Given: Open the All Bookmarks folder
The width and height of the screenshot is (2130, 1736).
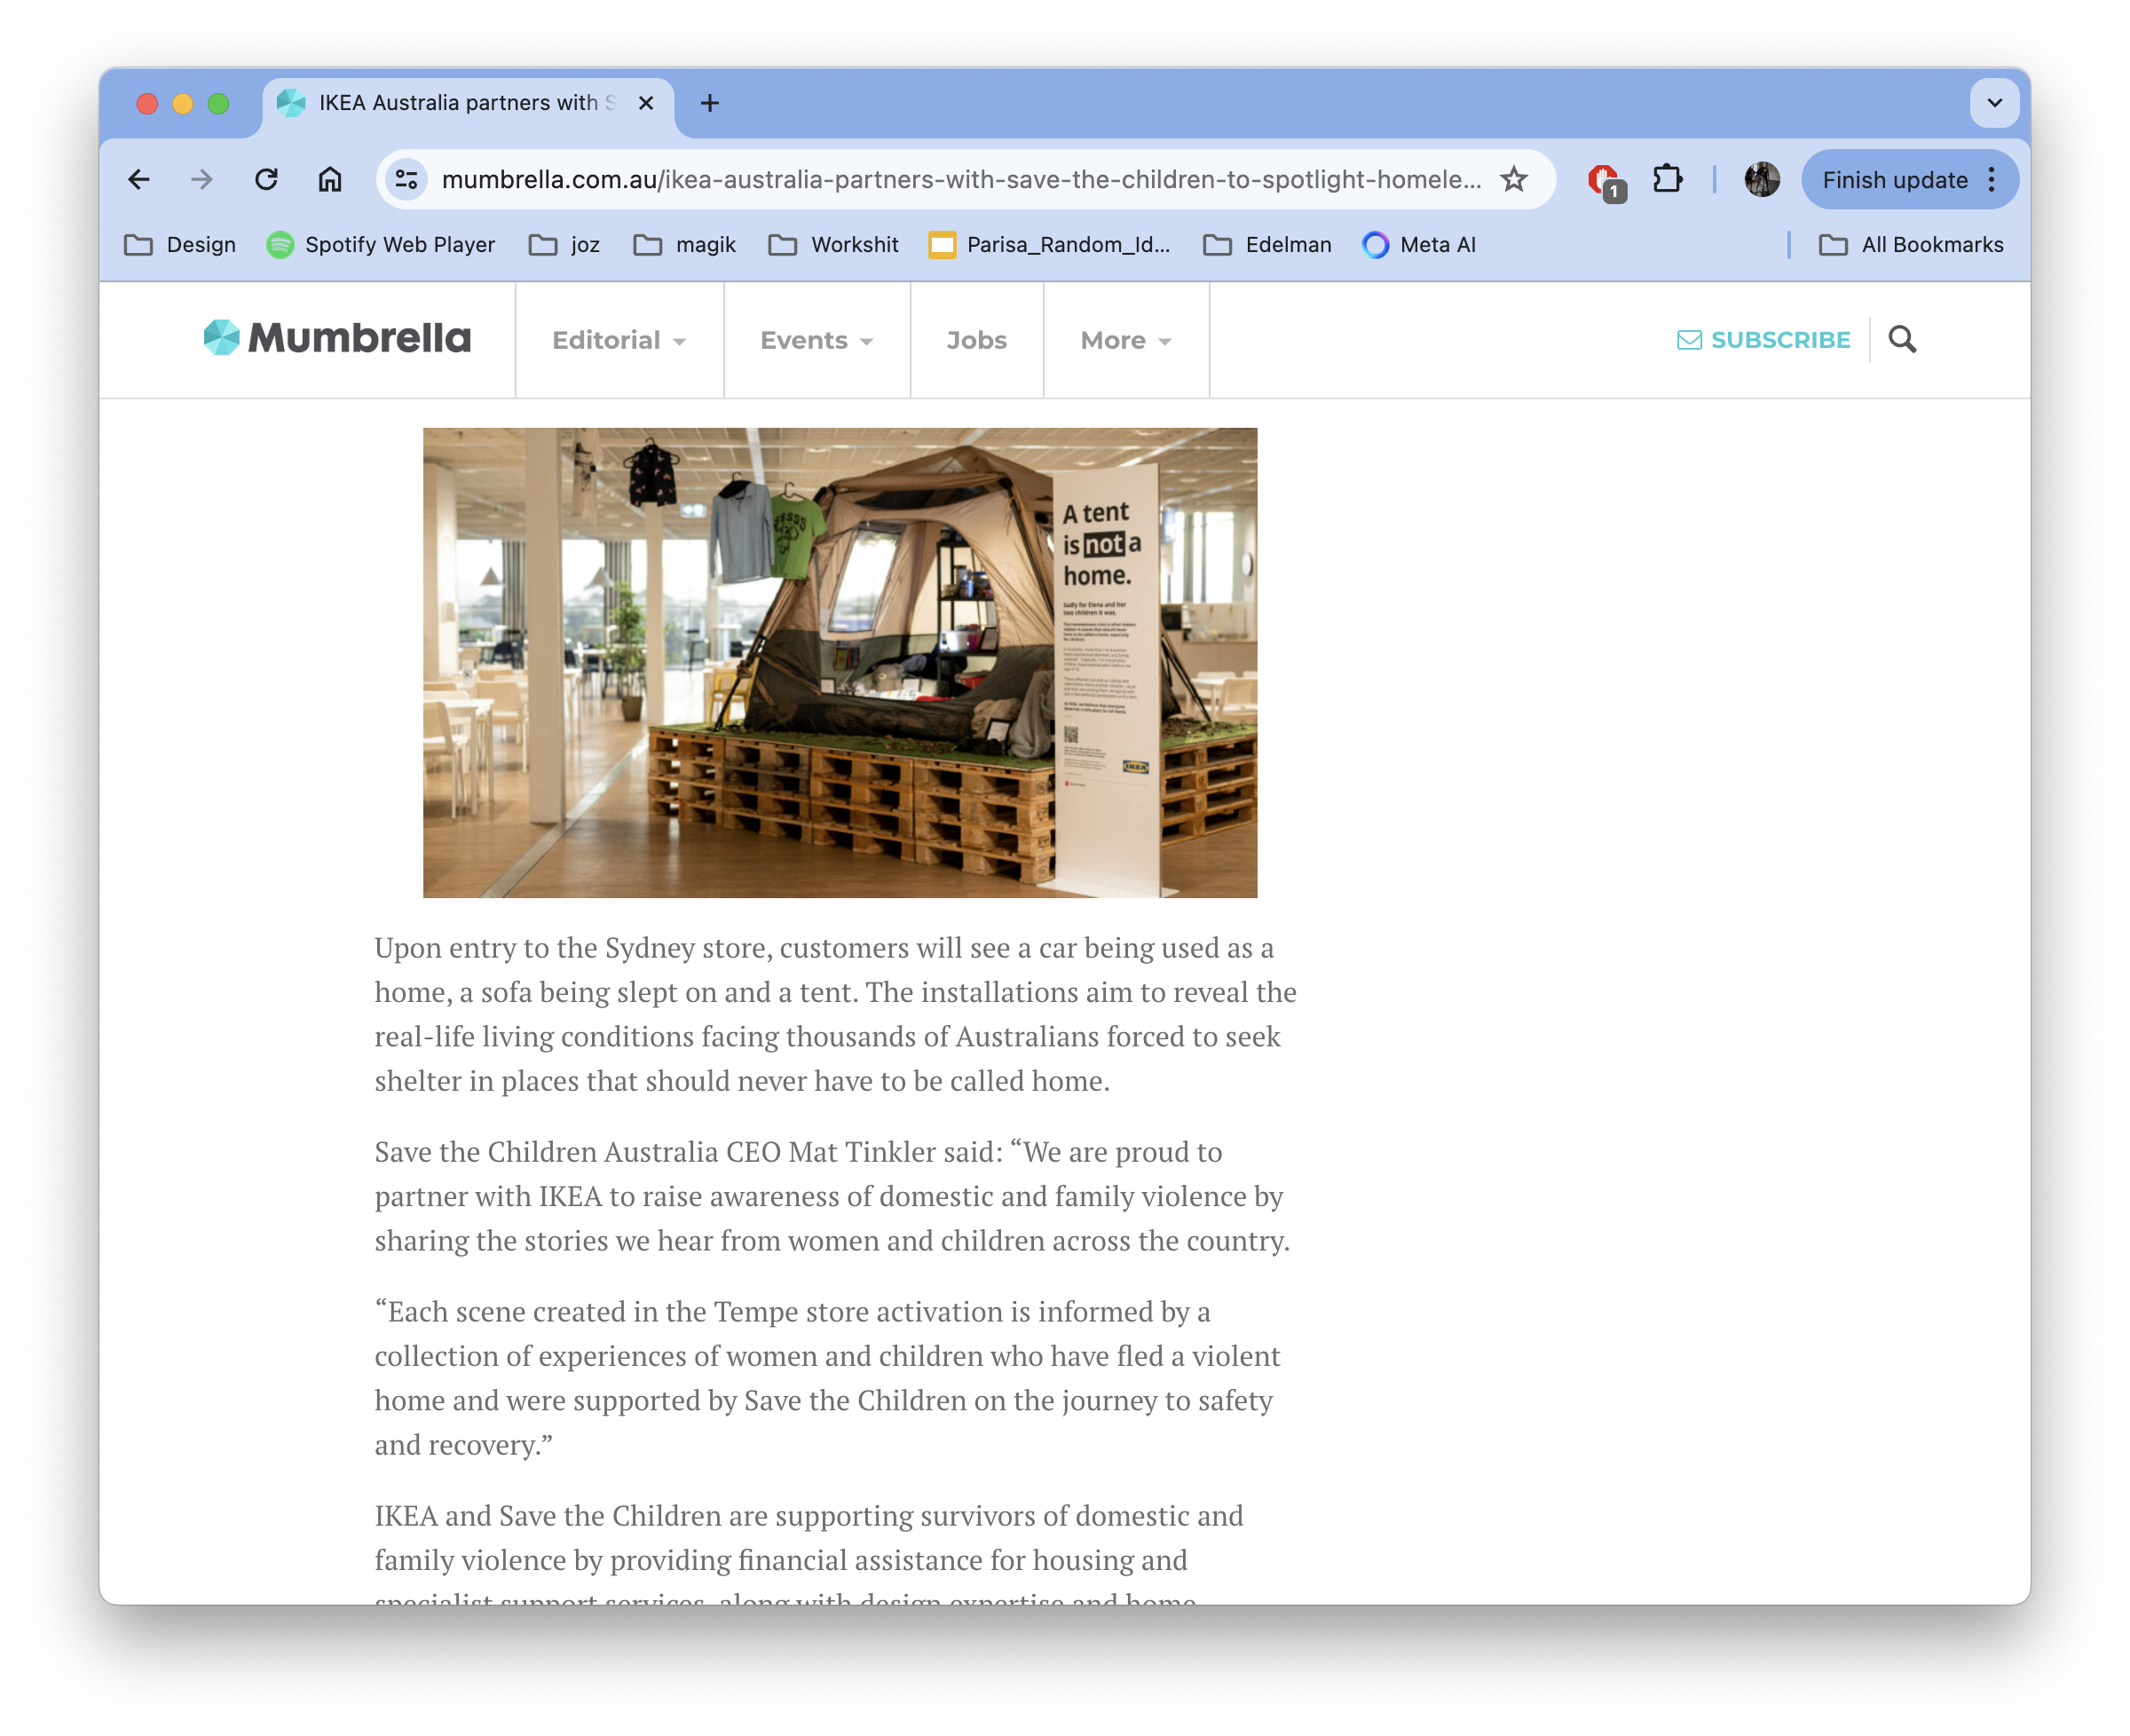Looking at the screenshot, I should pos(1911,245).
